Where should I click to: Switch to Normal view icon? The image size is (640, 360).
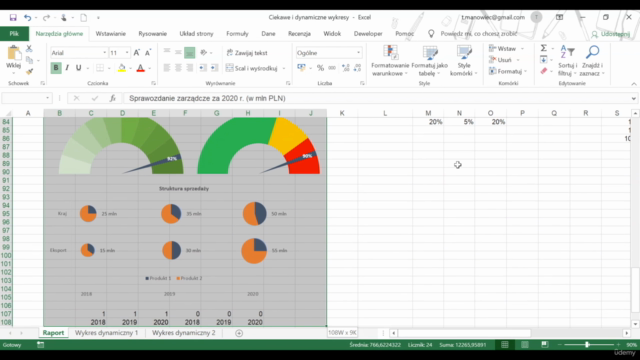505,344
